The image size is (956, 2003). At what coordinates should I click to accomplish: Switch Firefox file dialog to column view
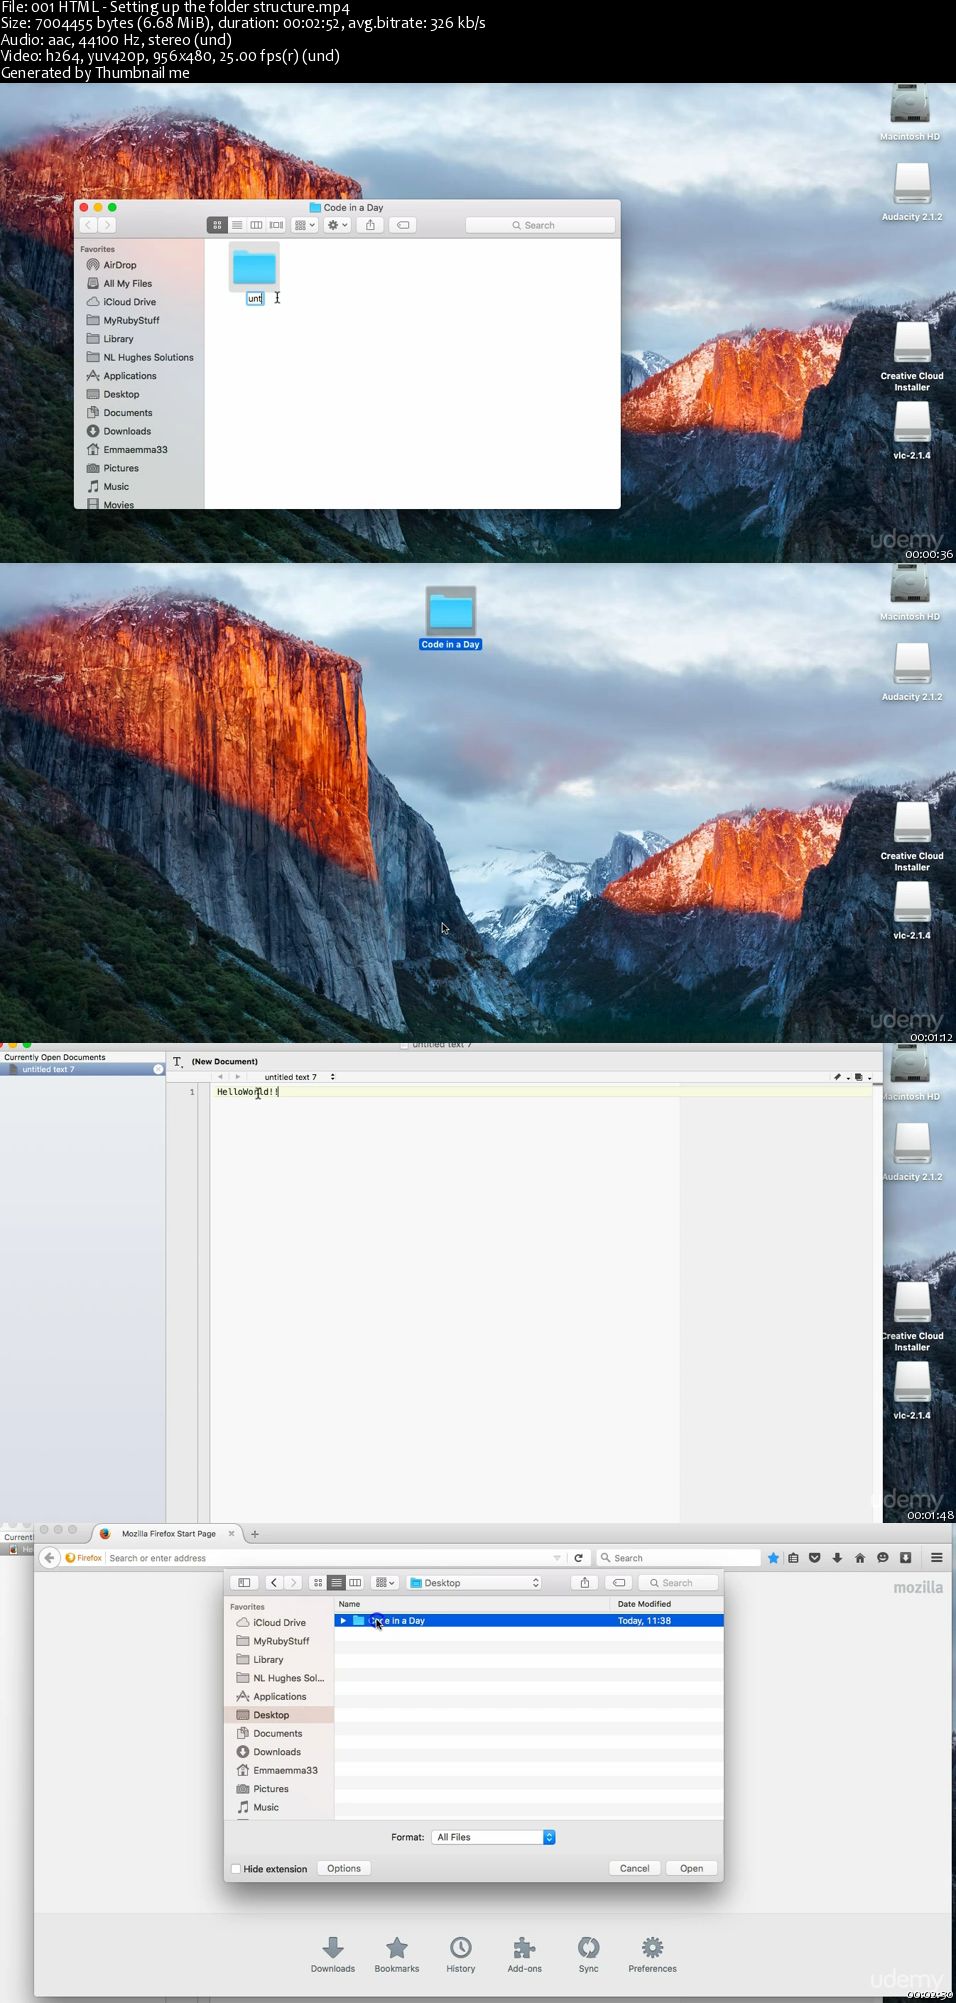(x=355, y=1583)
